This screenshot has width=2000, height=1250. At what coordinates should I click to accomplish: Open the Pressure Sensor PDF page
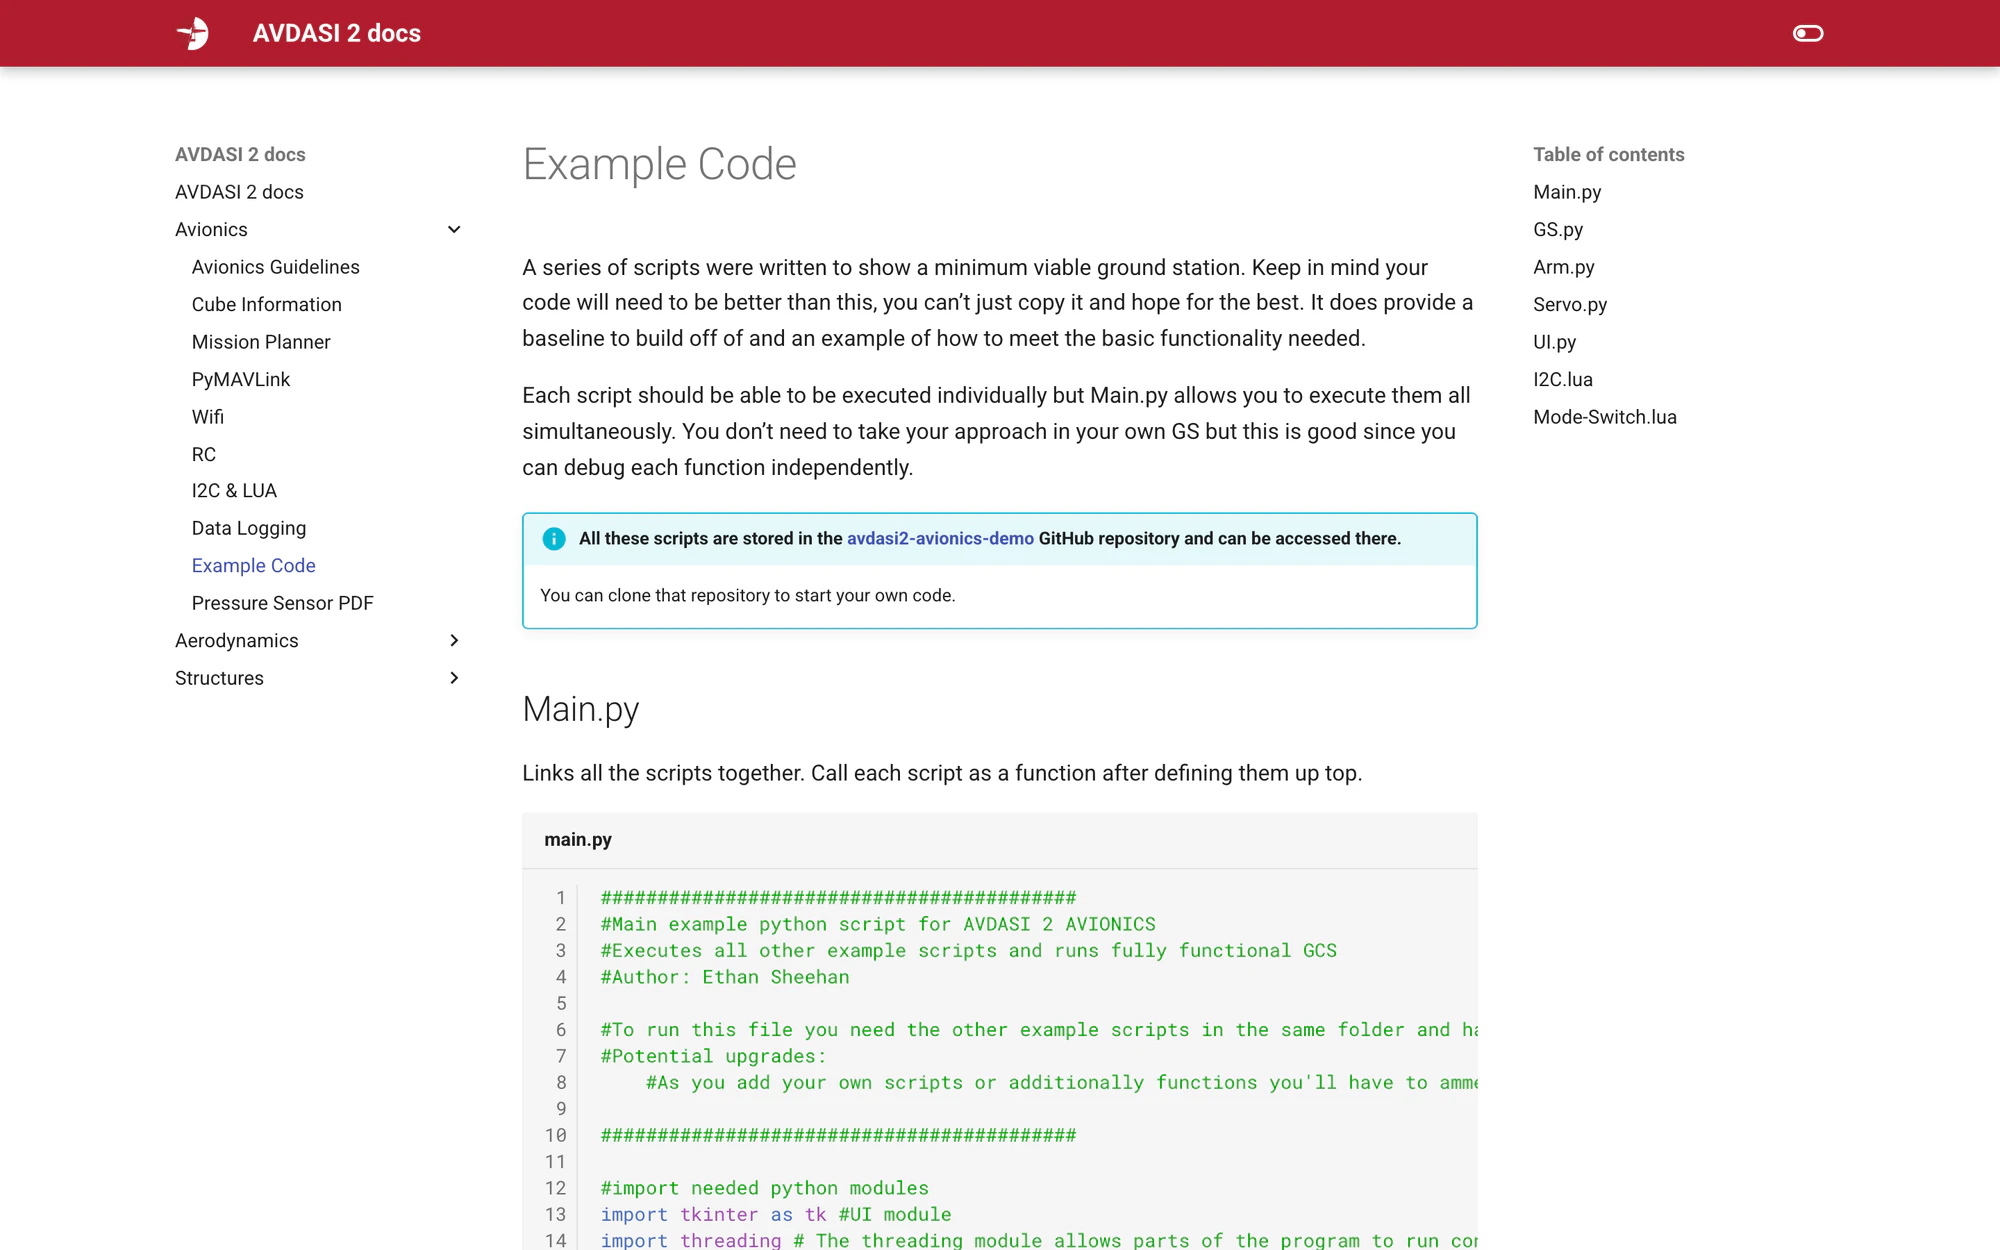point(282,603)
